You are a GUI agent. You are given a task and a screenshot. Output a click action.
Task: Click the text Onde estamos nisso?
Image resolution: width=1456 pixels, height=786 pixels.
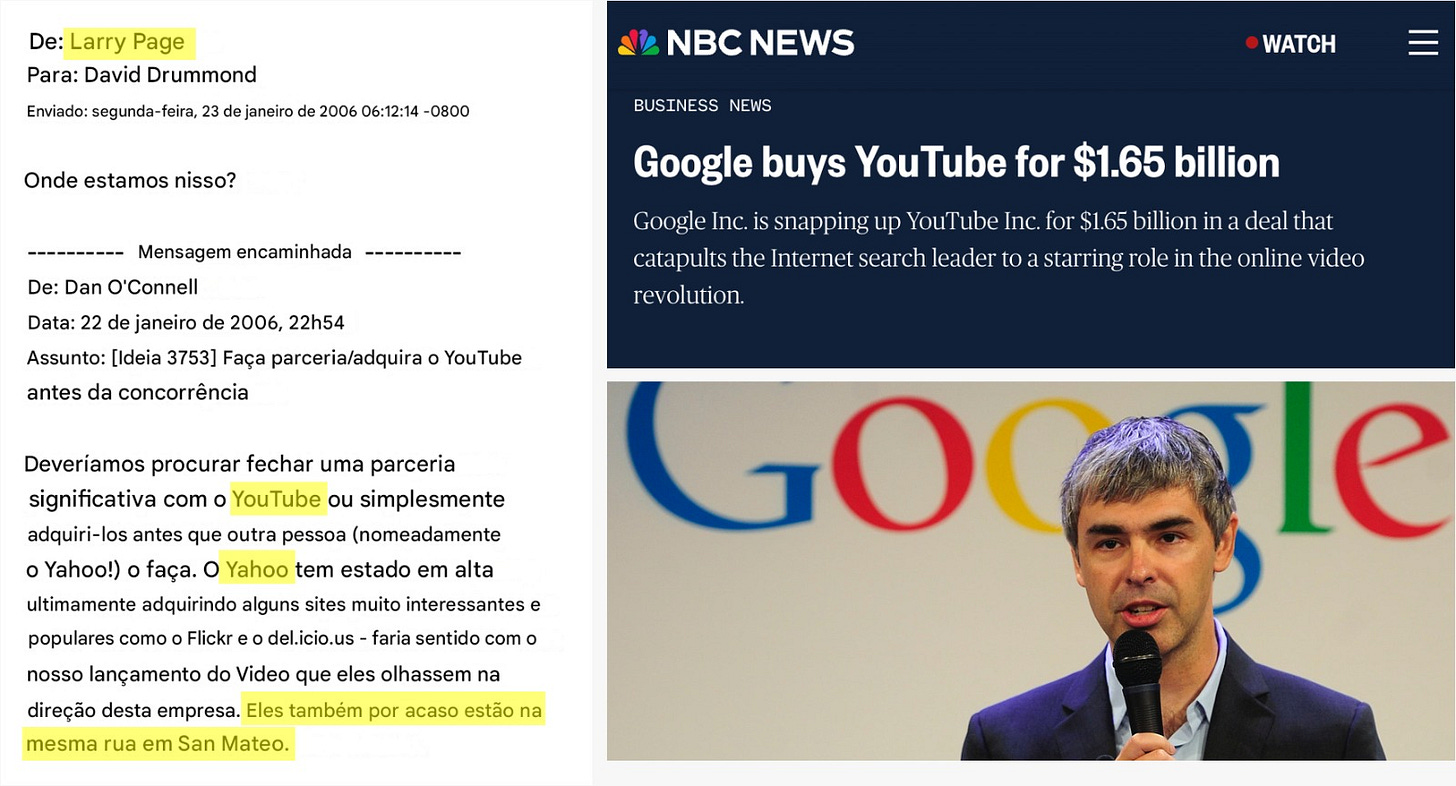click(130, 180)
